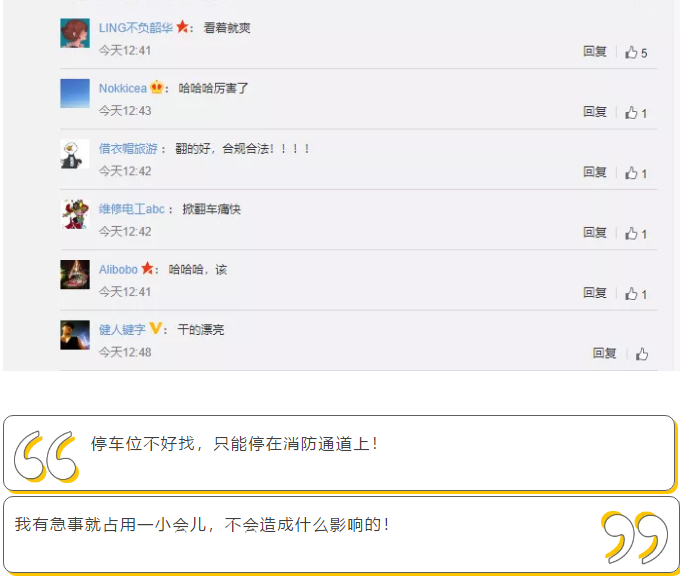682x583 pixels.
Task: Reply to the 哈哈哈厉害了 comment
Action: [x=595, y=112]
